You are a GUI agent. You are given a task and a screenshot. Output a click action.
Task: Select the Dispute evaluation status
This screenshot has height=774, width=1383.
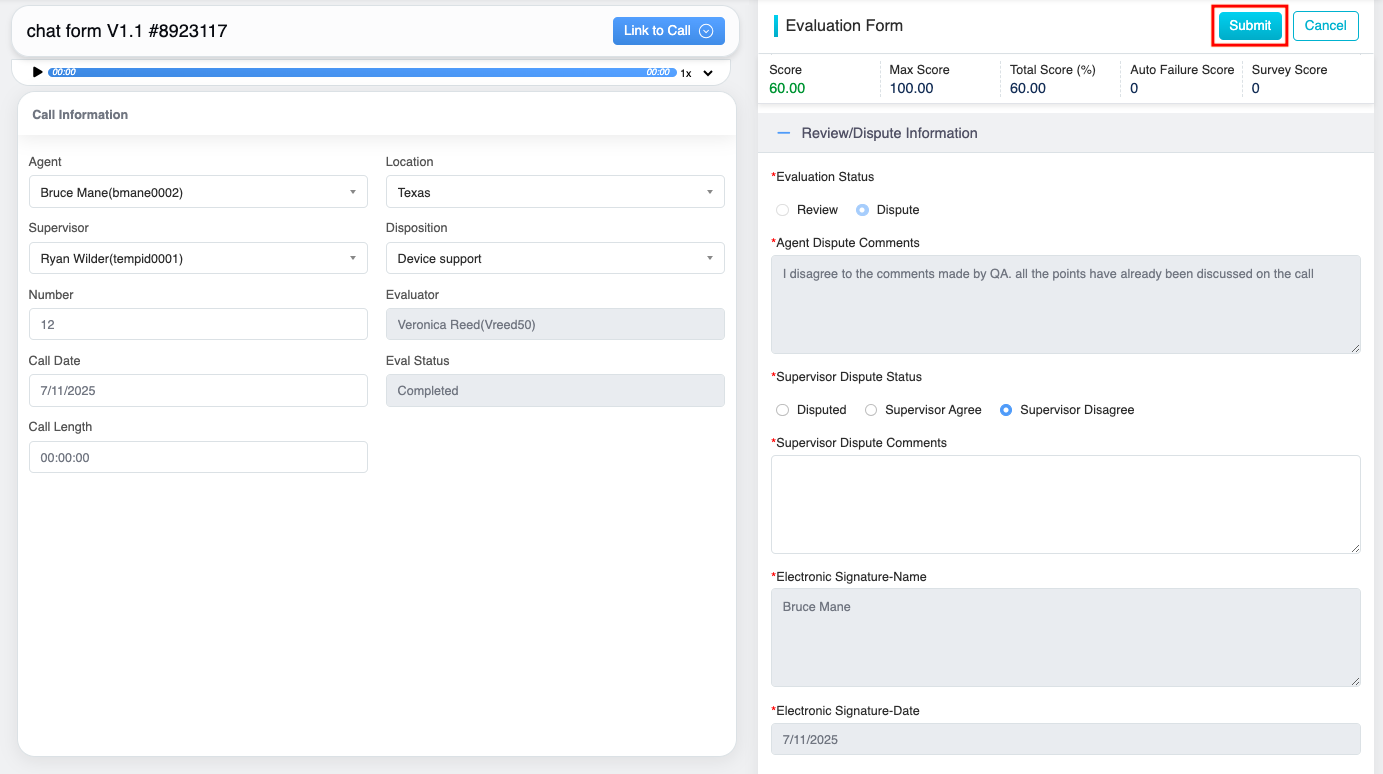tap(863, 210)
